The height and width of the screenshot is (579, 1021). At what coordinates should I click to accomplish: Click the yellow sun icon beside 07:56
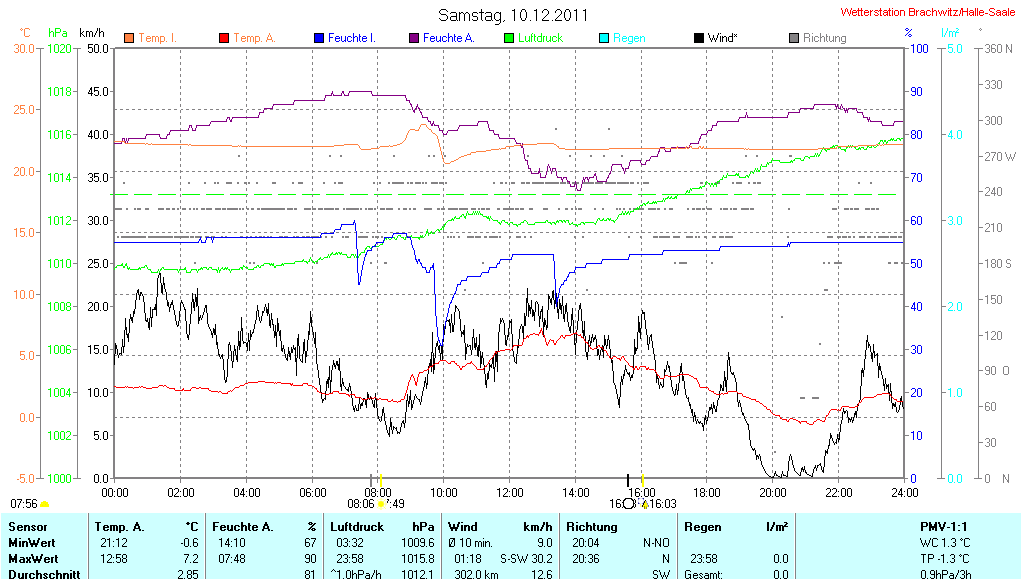[x=45, y=504]
